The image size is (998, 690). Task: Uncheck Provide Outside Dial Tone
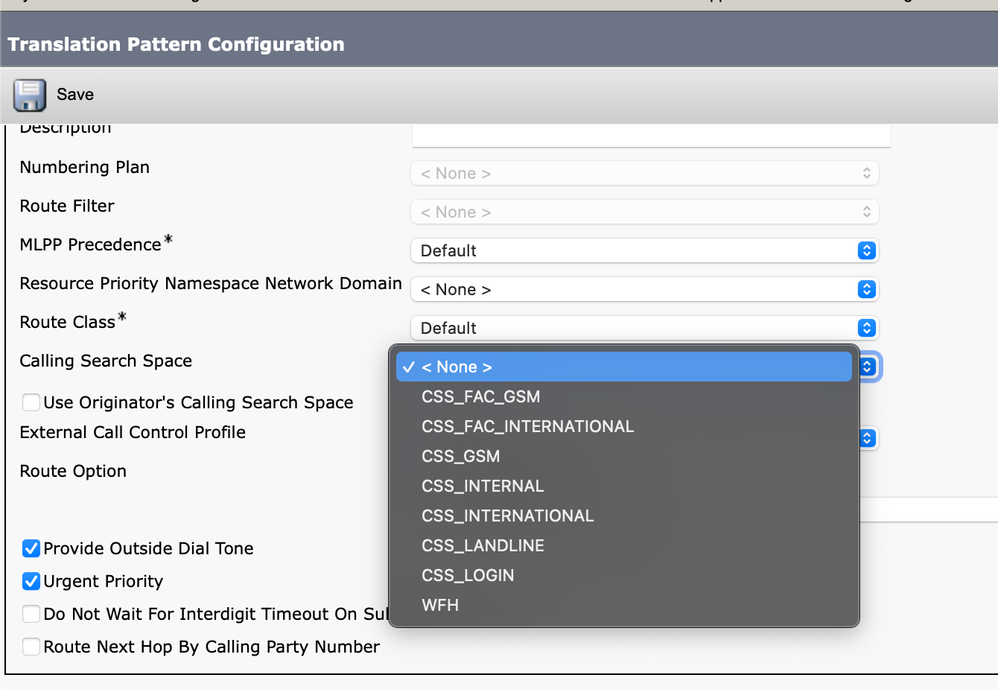pos(31,548)
